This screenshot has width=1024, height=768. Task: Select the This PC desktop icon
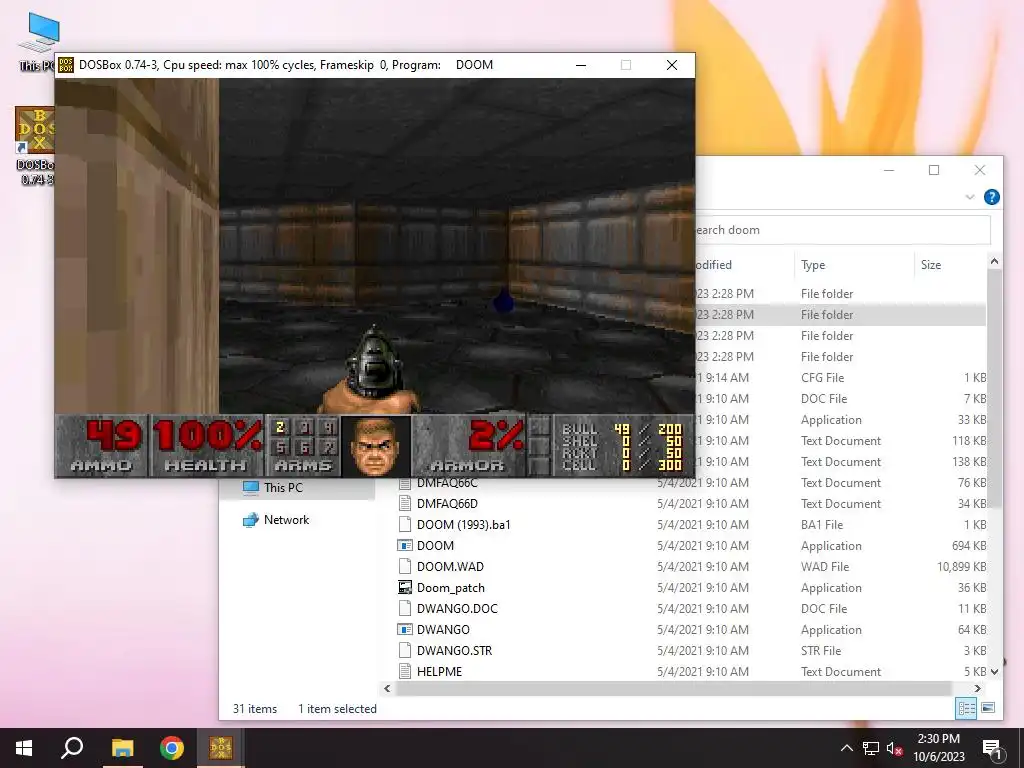[39, 42]
